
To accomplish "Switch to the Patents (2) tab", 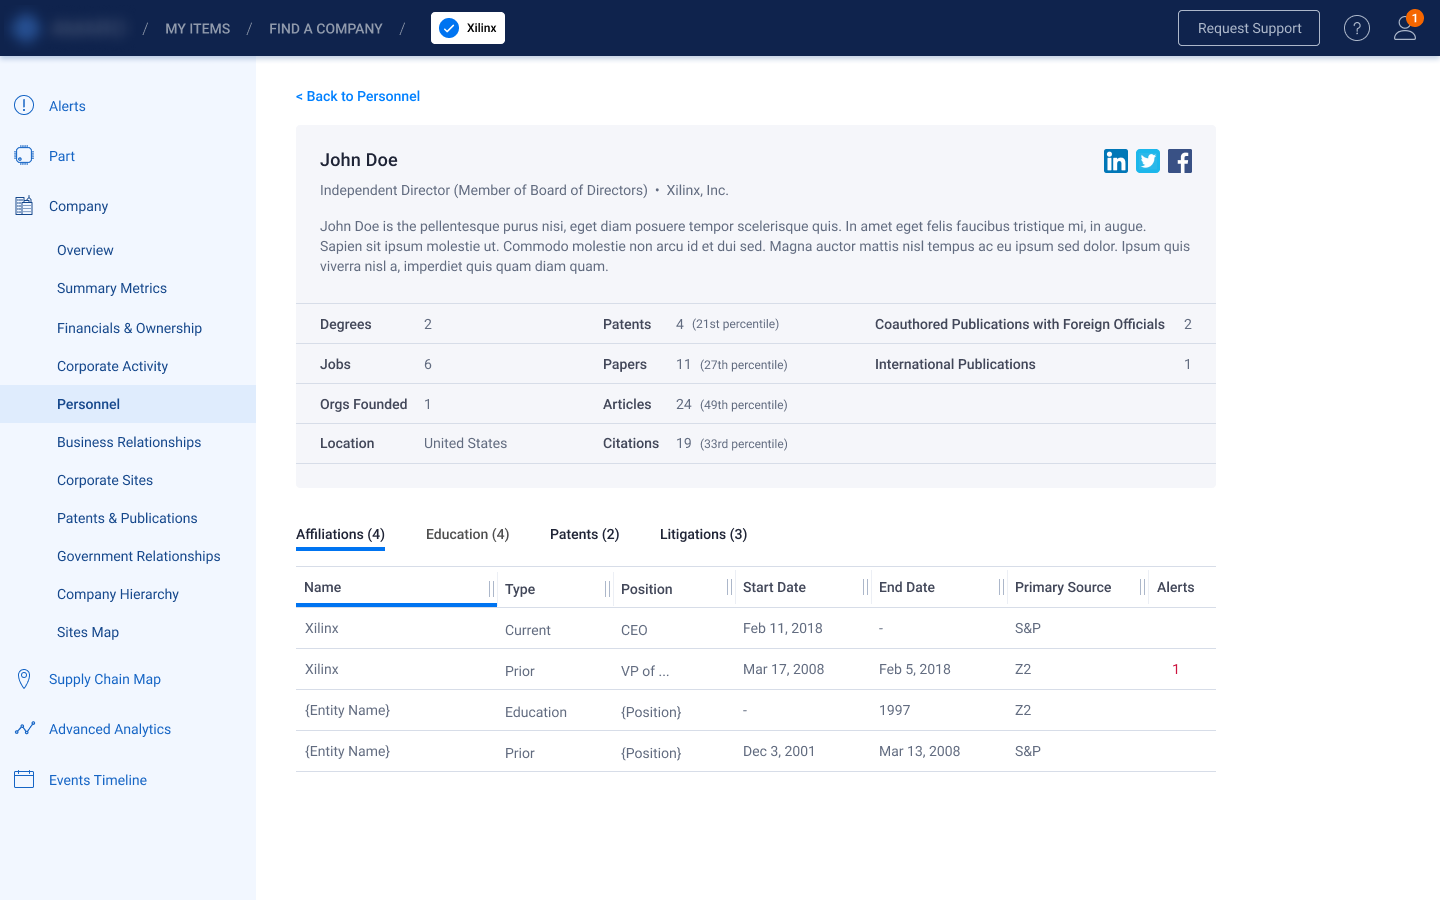I will click(585, 534).
